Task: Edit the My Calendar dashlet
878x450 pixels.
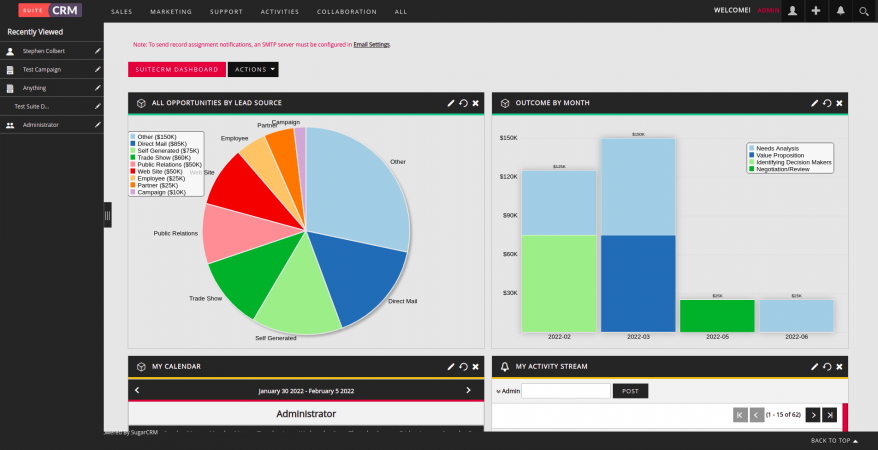Action: pyautogui.click(x=451, y=367)
